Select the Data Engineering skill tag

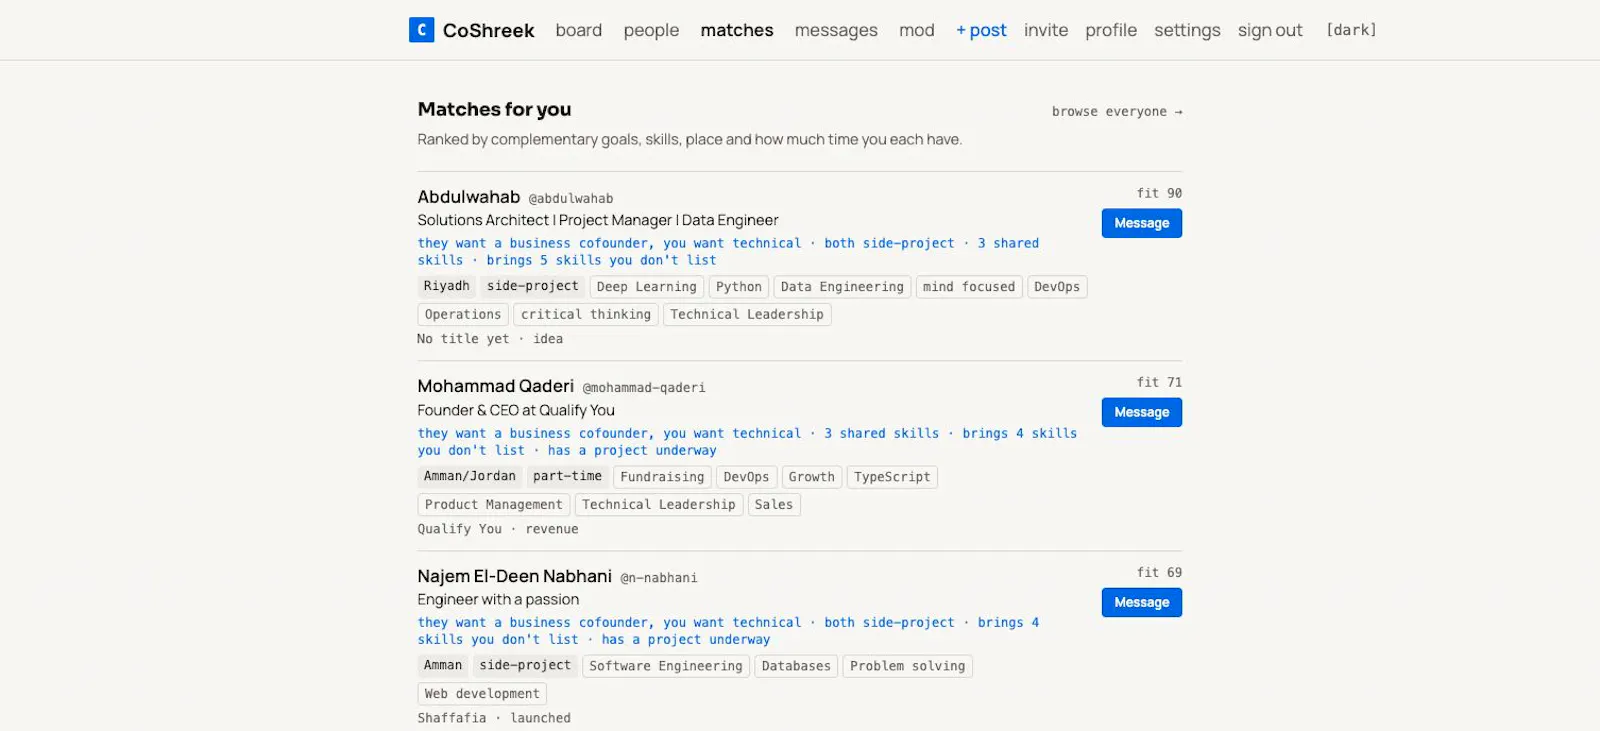842,287
